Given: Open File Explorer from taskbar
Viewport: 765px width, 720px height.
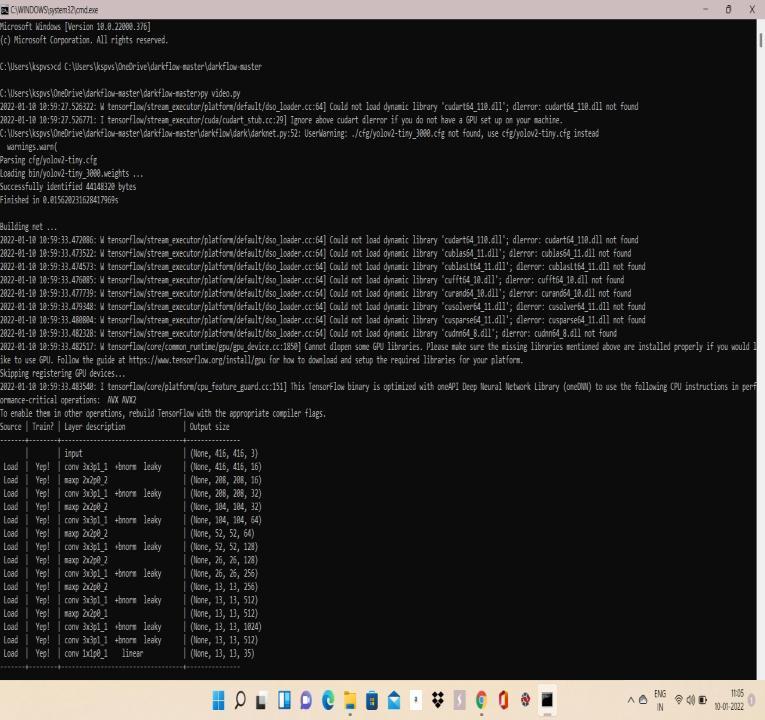Looking at the screenshot, I should pyautogui.click(x=350, y=700).
